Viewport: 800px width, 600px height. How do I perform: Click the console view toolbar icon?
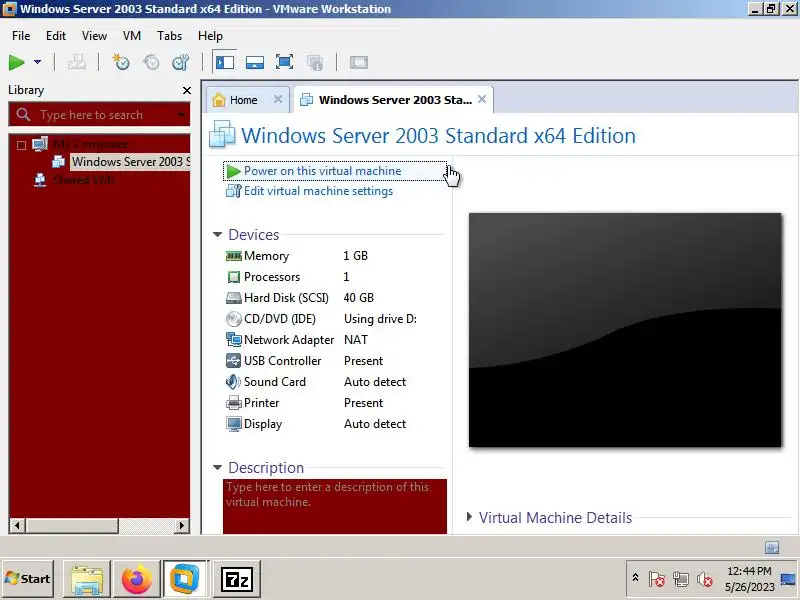(x=359, y=62)
